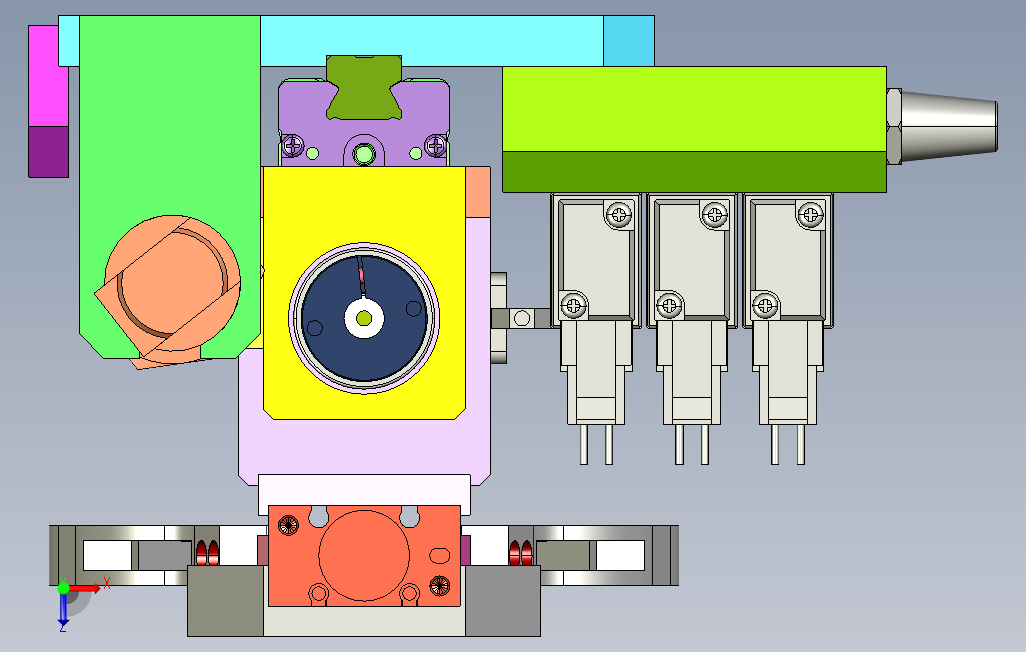Click the lower-right countersunk screw on the orange block
Screen dimensions: 1026x652
point(440,585)
